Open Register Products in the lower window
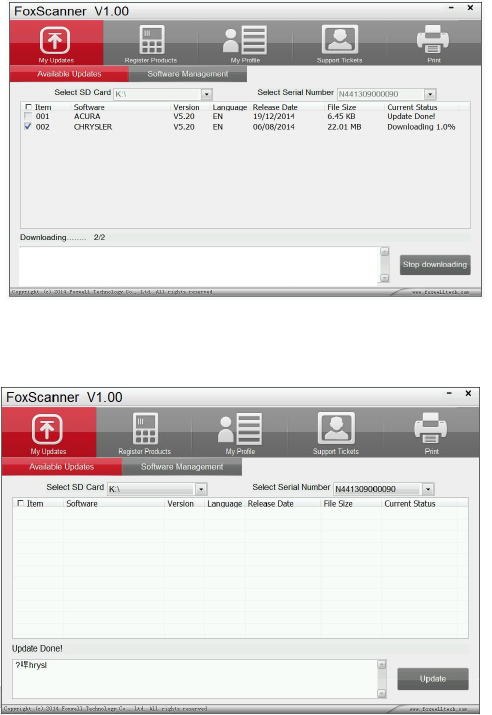Viewport: 492px width, 715px height. coord(145,432)
